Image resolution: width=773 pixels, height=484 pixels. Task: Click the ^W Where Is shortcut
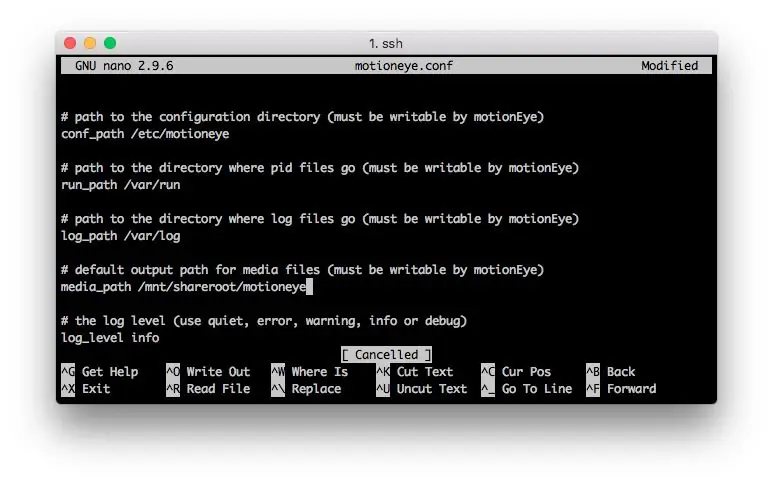[310, 372]
